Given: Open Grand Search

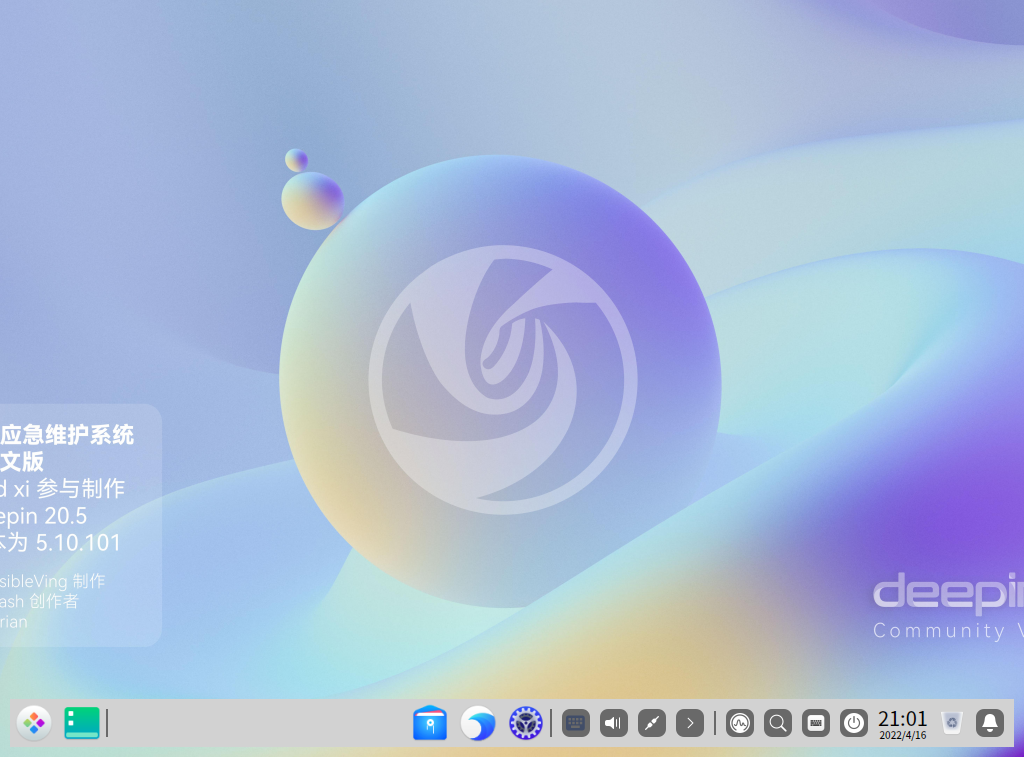Looking at the screenshot, I should click(x=777, y=722).
